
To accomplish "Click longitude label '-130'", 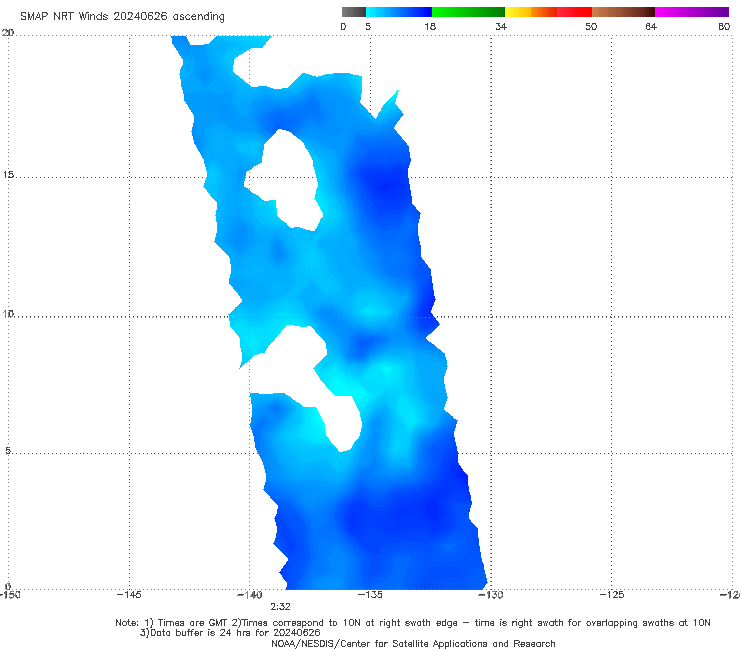I will click(491, 595).
